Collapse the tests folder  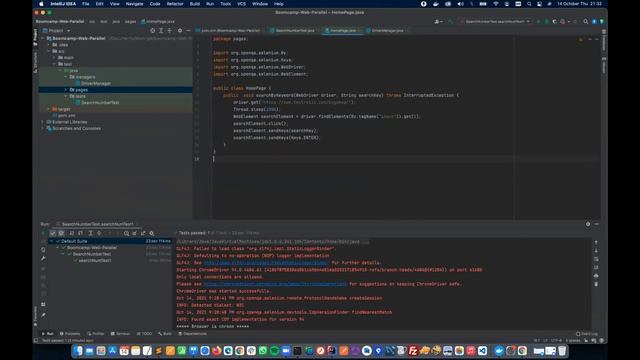point(65,96)
